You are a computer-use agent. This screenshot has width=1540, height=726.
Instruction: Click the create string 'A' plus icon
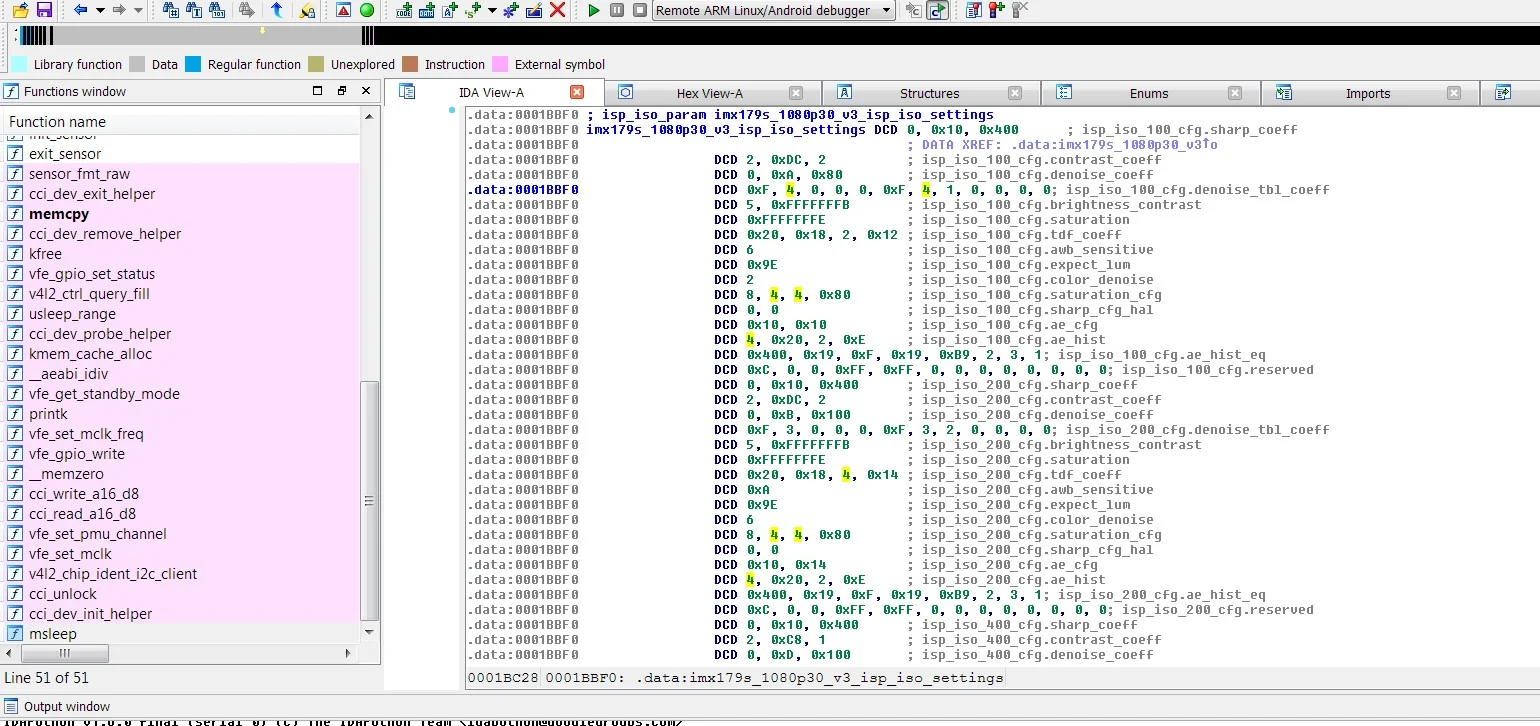[x=450, y=10]
